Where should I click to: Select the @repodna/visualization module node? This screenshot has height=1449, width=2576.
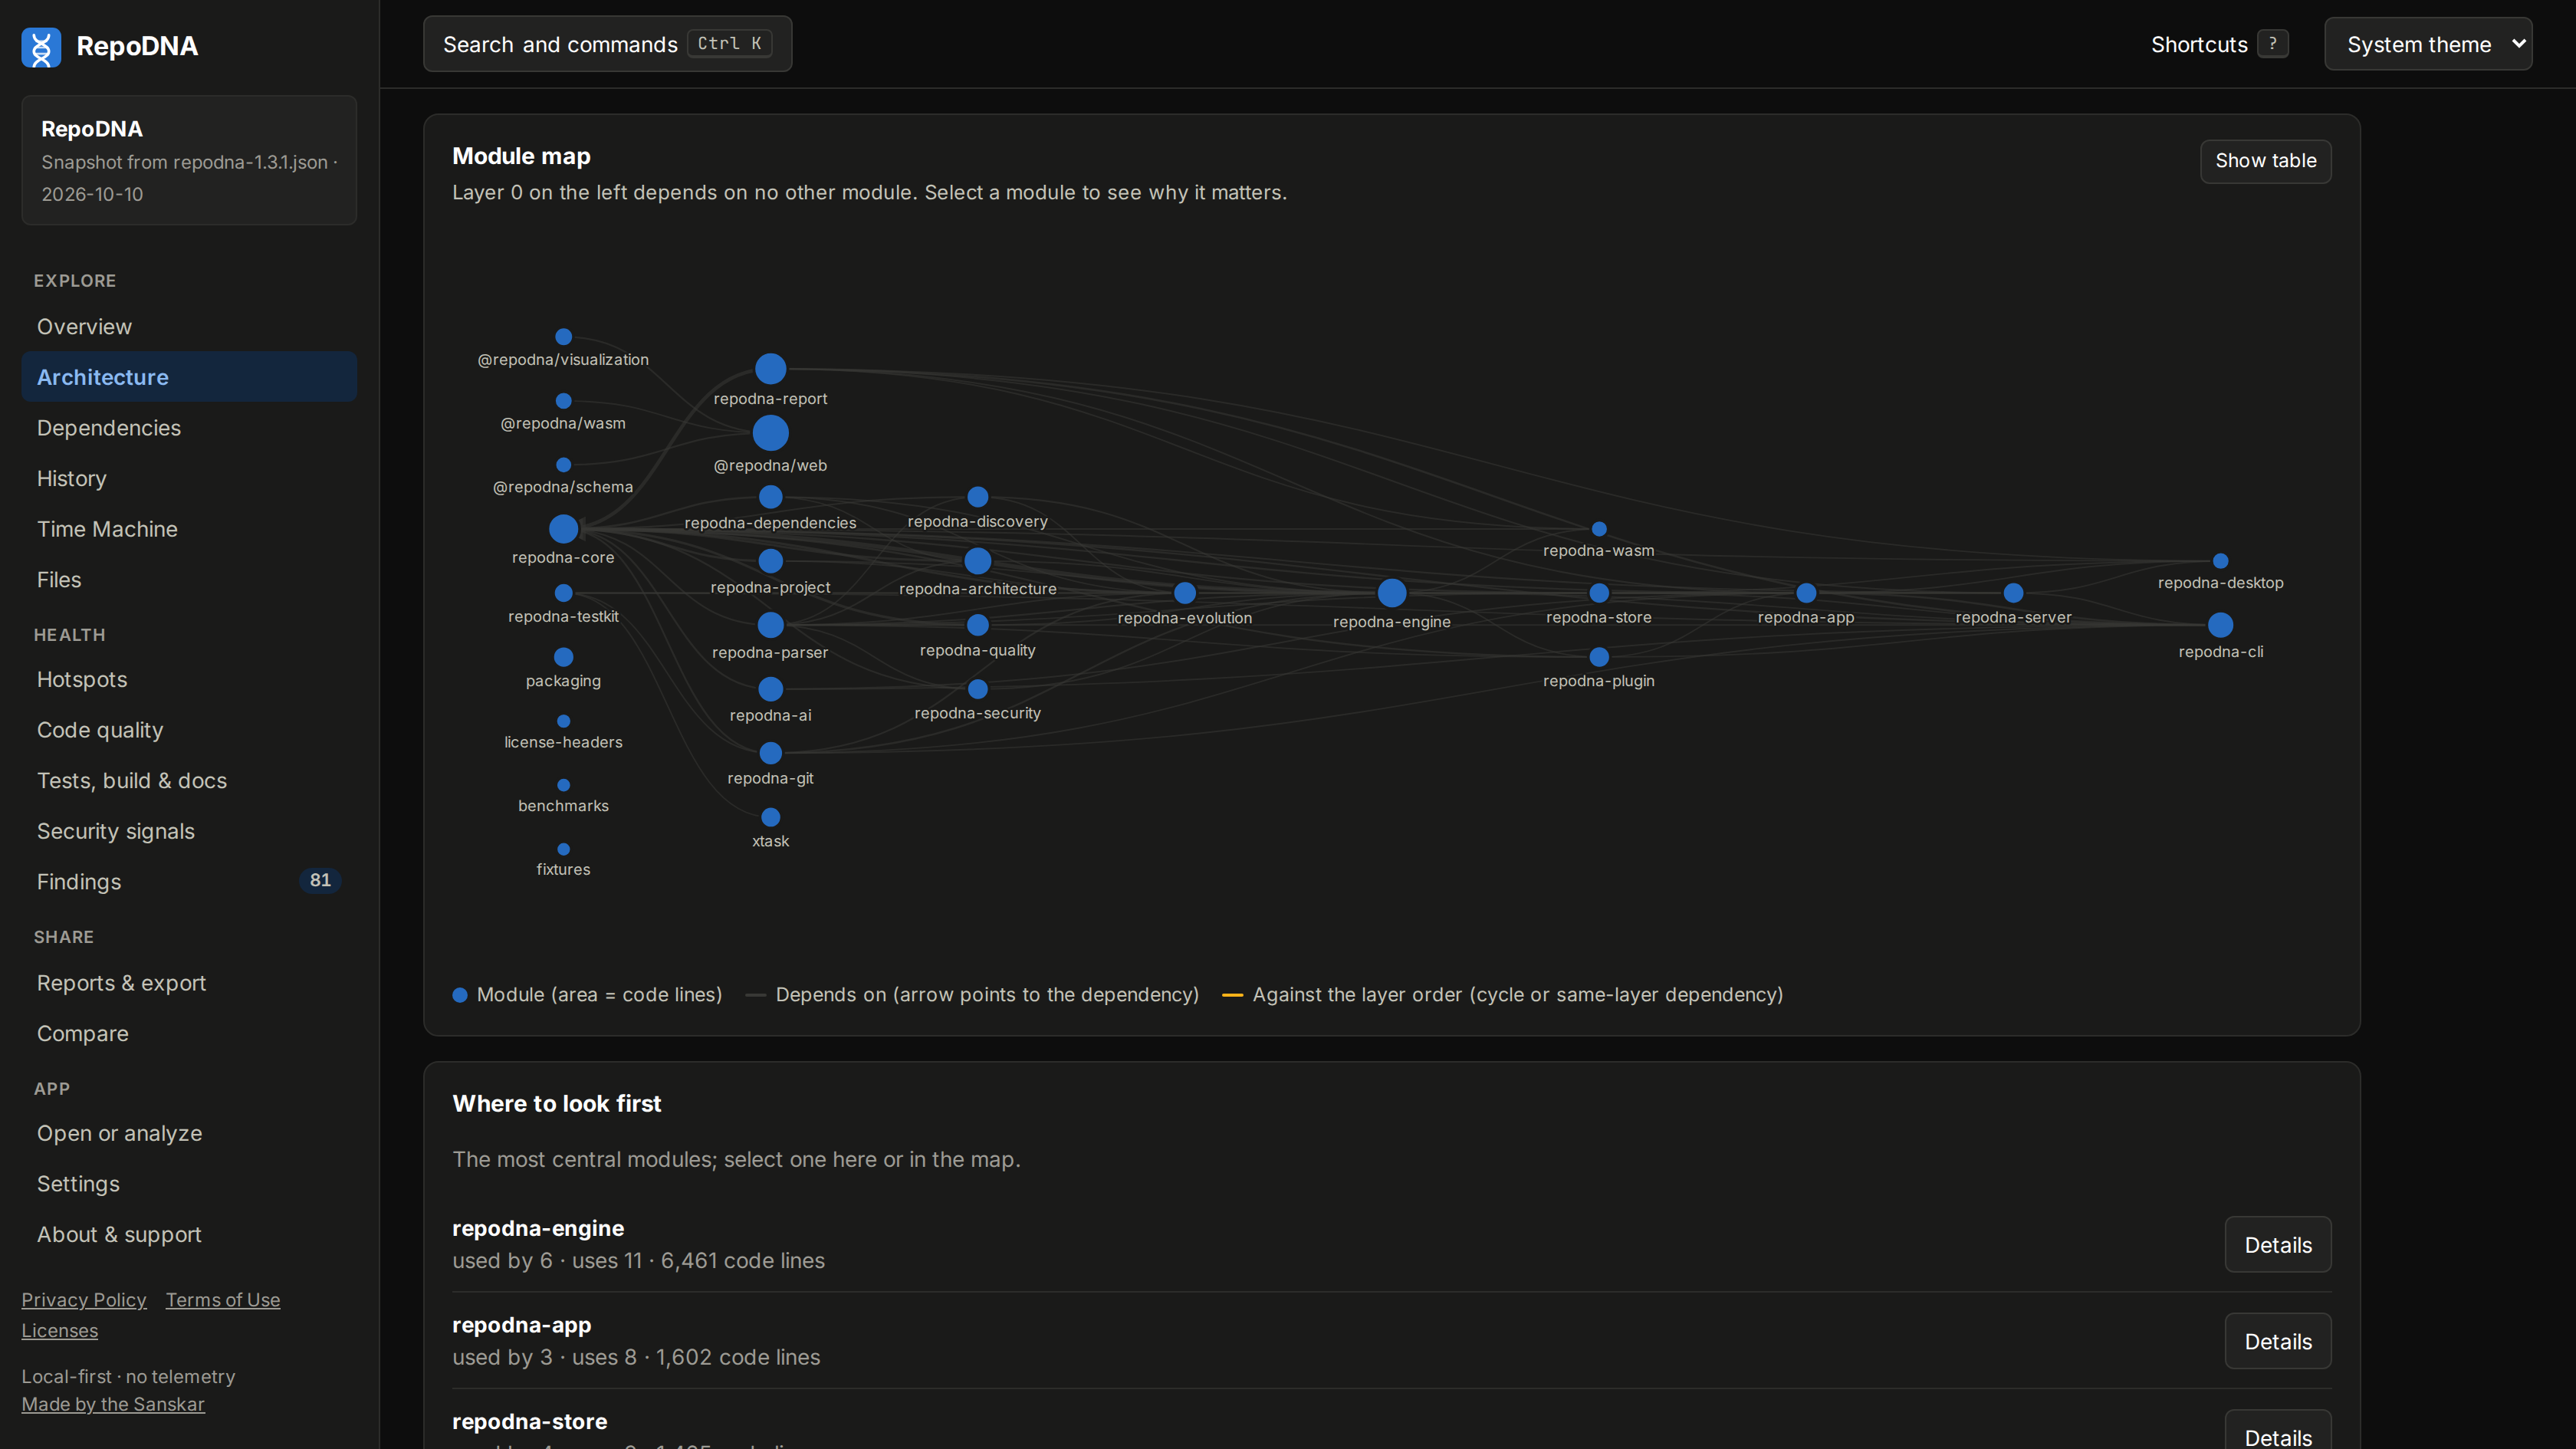[x=563, y=336]
